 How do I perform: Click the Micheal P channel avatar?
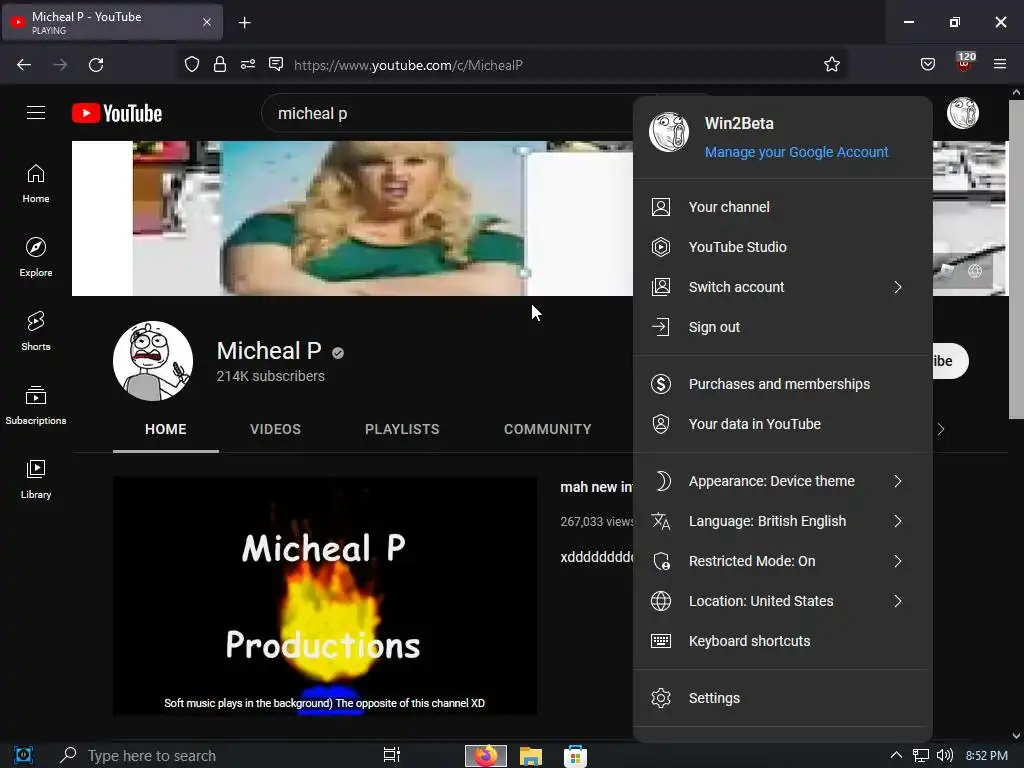pyautogui.click(x=153, y=360)
